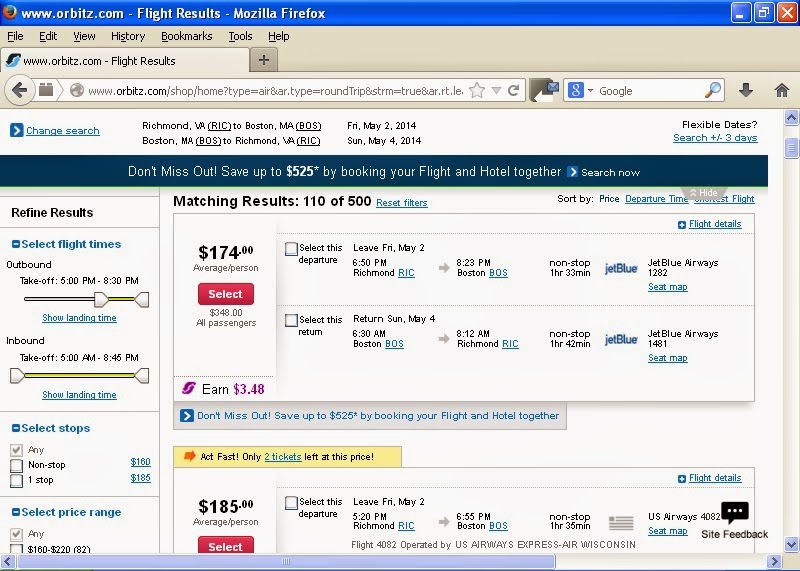800x571 pixels.
Task: Sort results by Departure Time
Action: point(657,198)
